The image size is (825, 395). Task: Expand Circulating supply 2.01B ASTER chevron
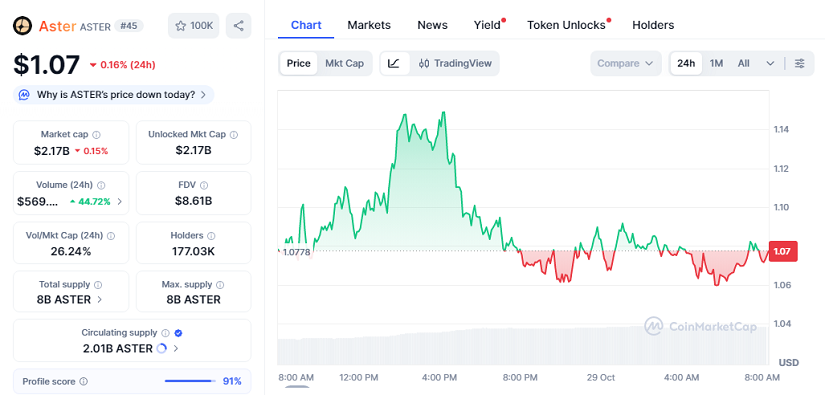pos(176,348)
